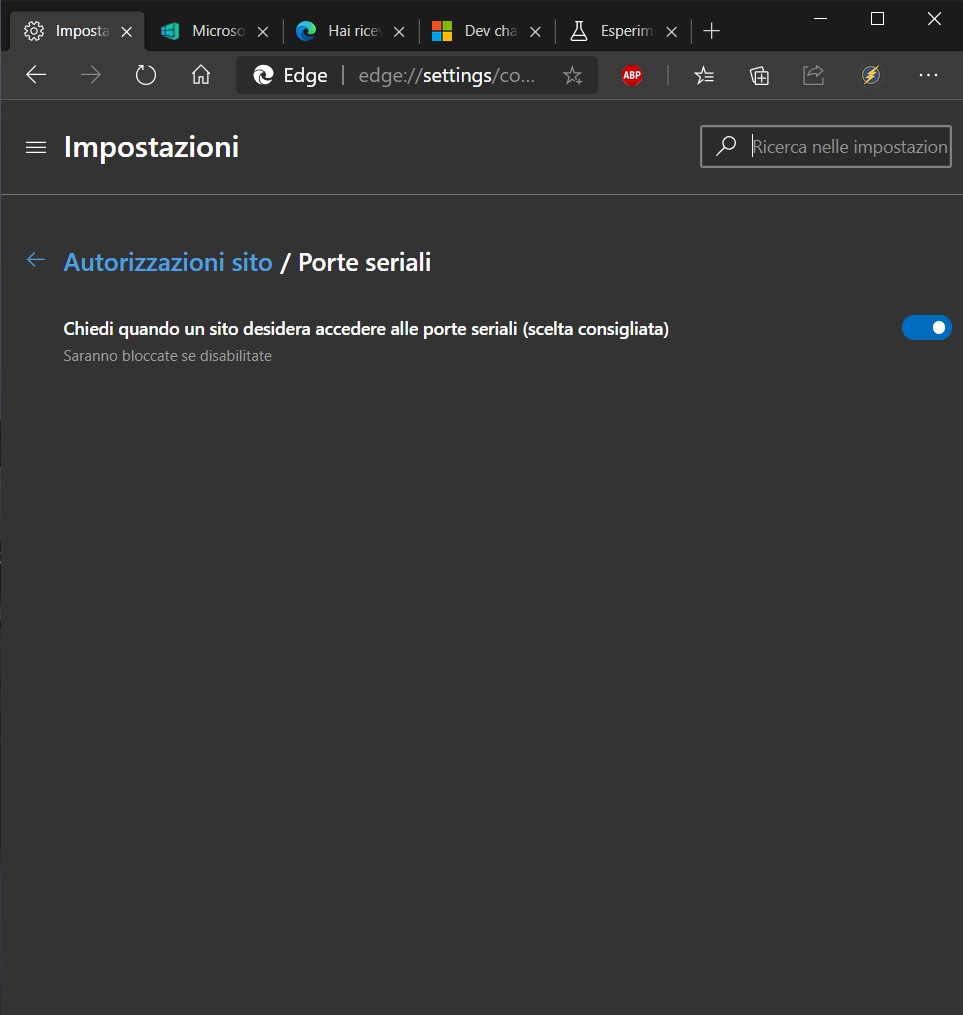Screen dimensions: 963x1015
Task: Open the three-dot Settings and more menu
Action: point(928,75)
